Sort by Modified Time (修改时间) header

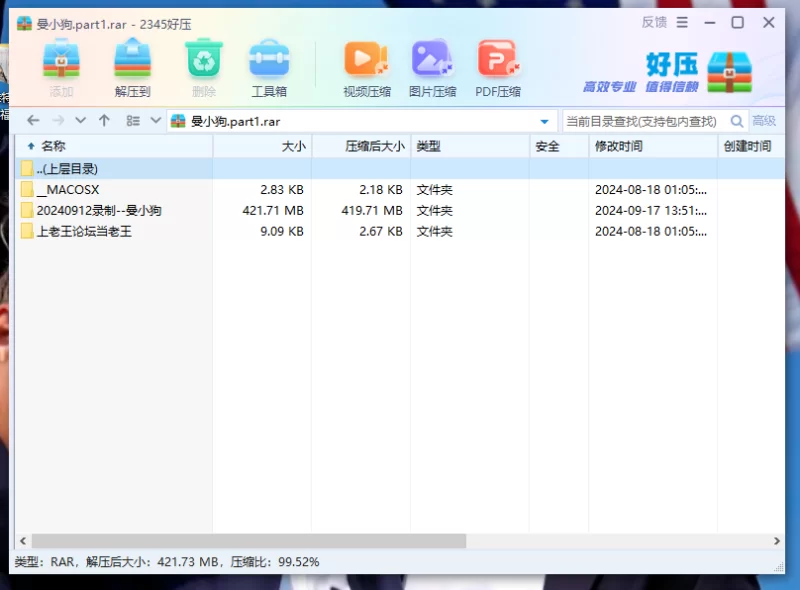coord(653,146)
